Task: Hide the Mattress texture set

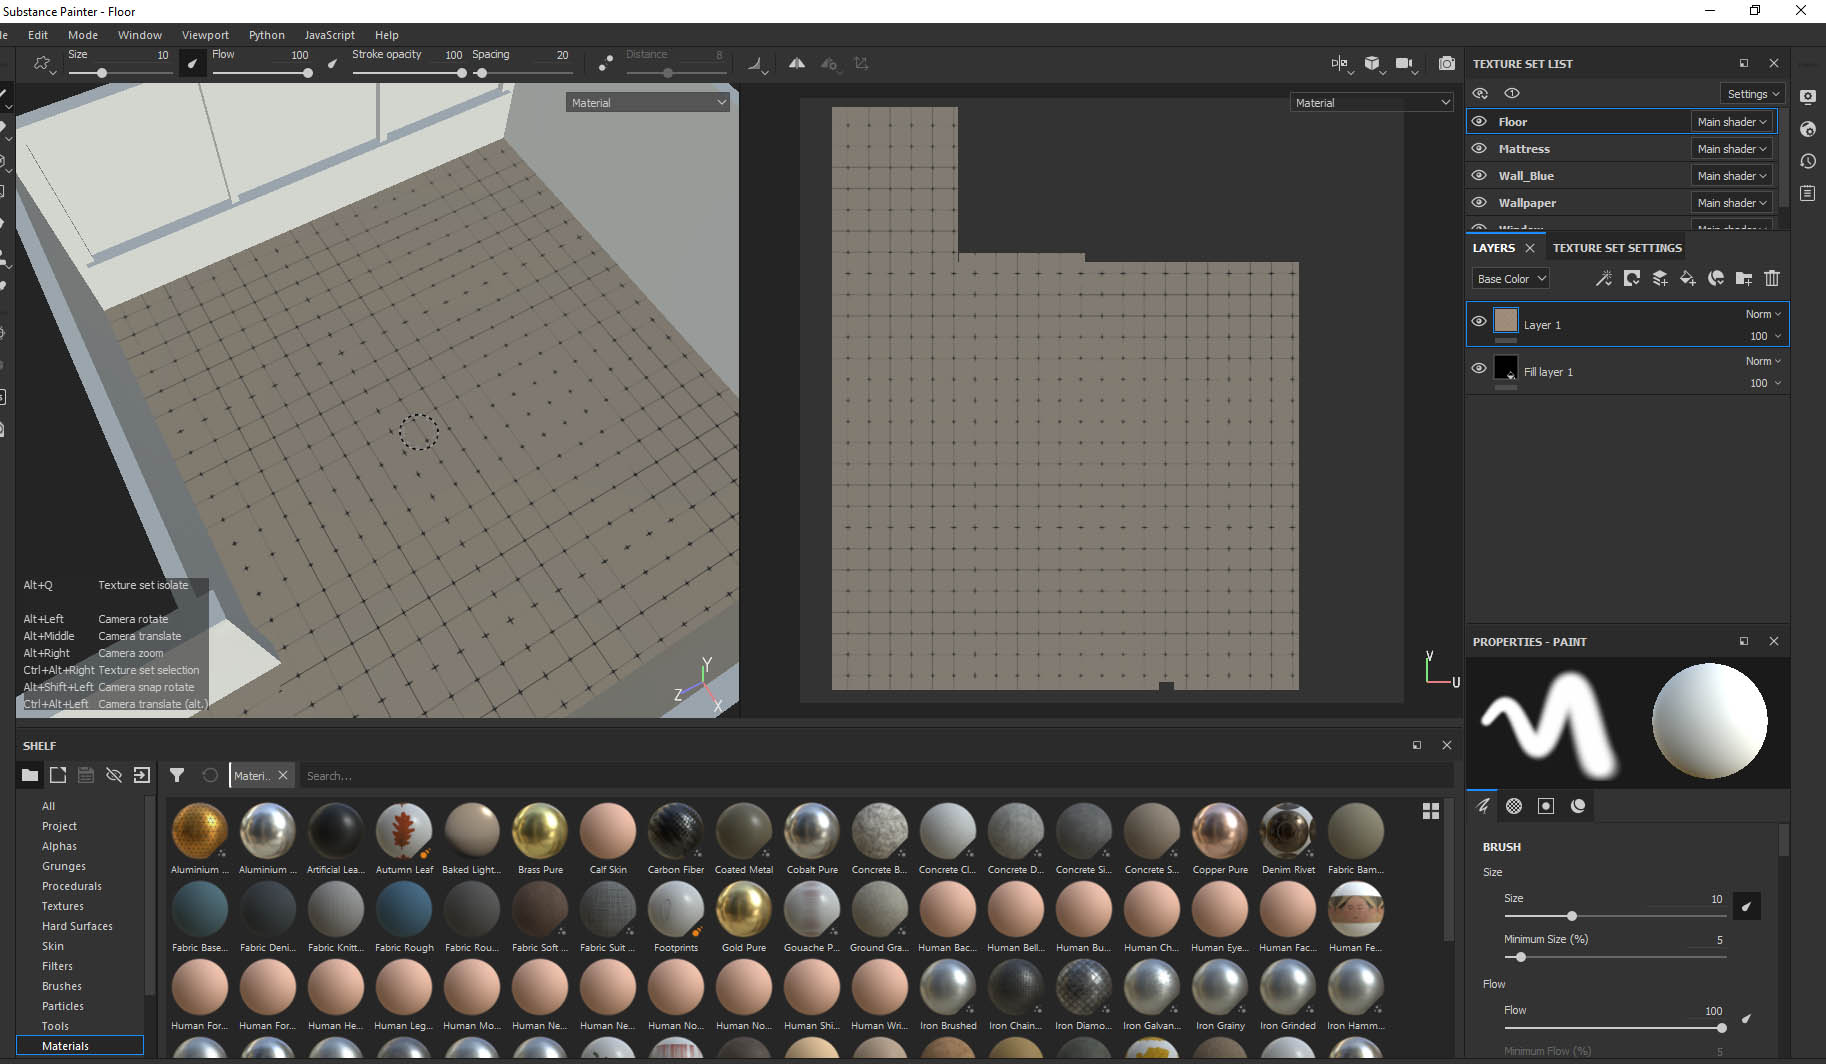Action: tap(1479, 149)
